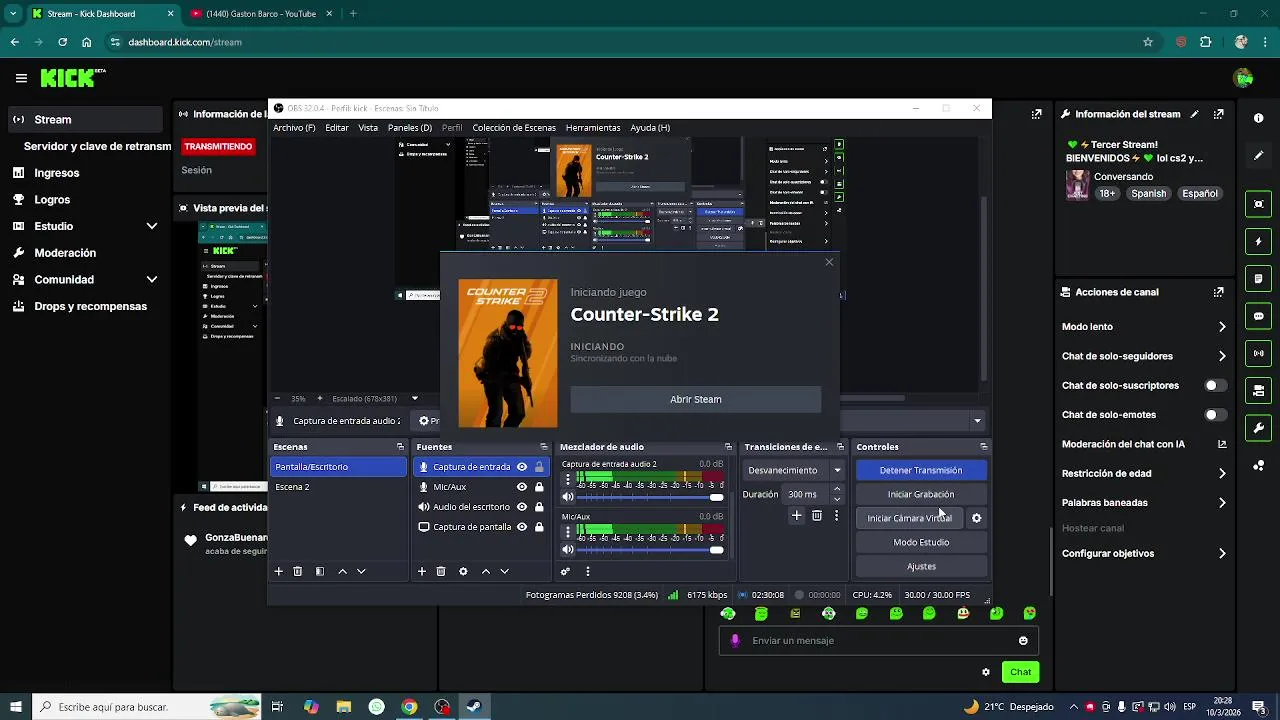Pop out Información del stream panel
This screenshot has height=720, width=1280.
(1218, 114)
